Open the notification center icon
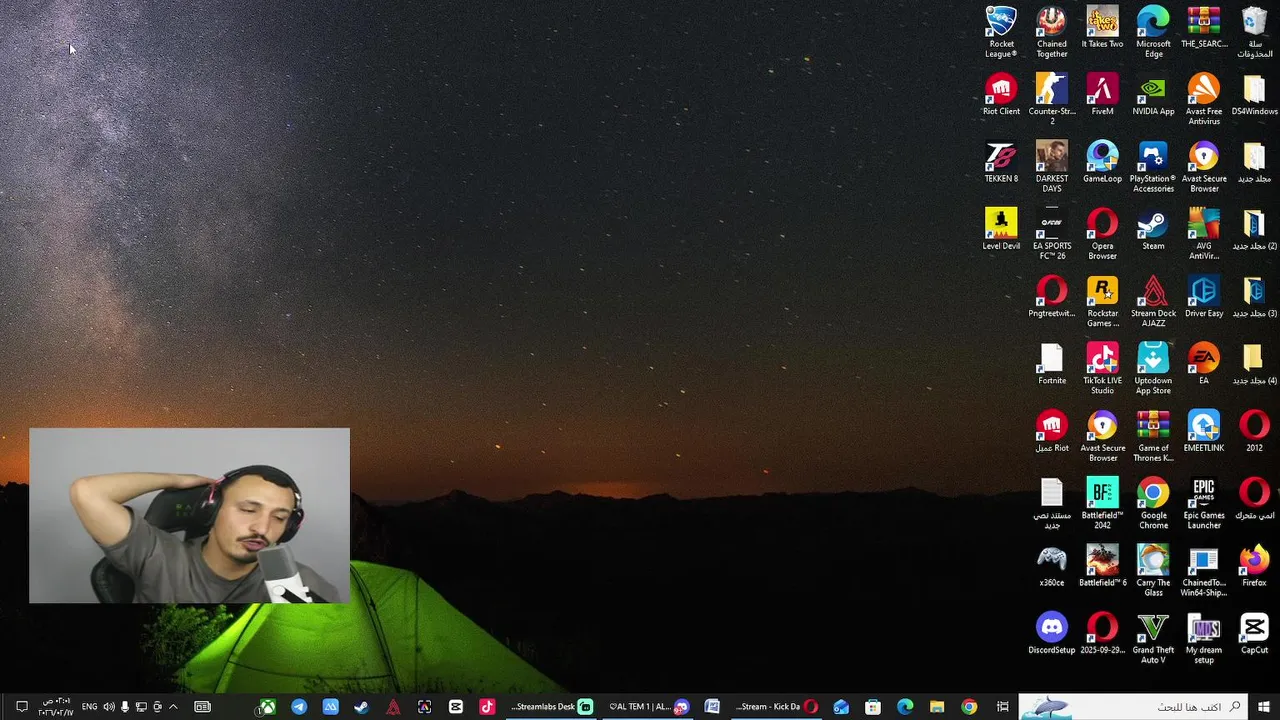The image size is (1280, 720). 21,707
